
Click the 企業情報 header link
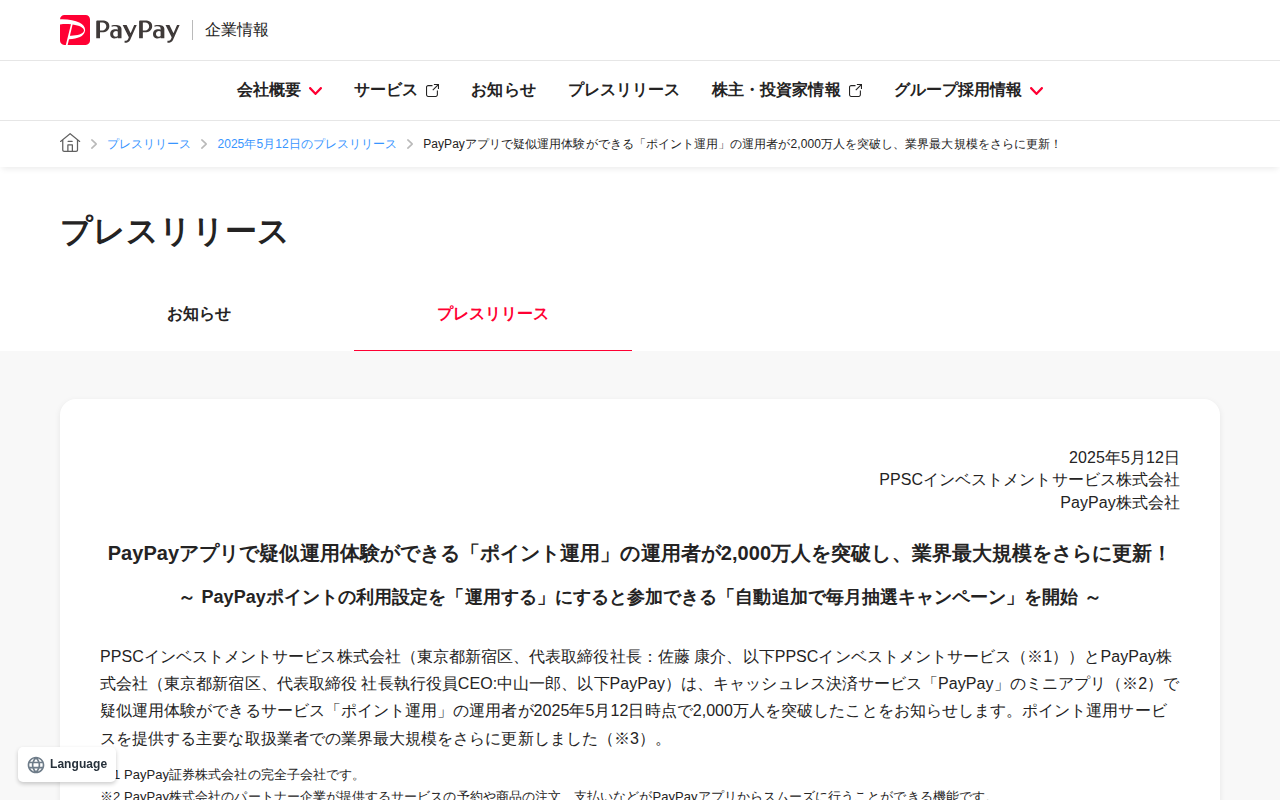237,30
